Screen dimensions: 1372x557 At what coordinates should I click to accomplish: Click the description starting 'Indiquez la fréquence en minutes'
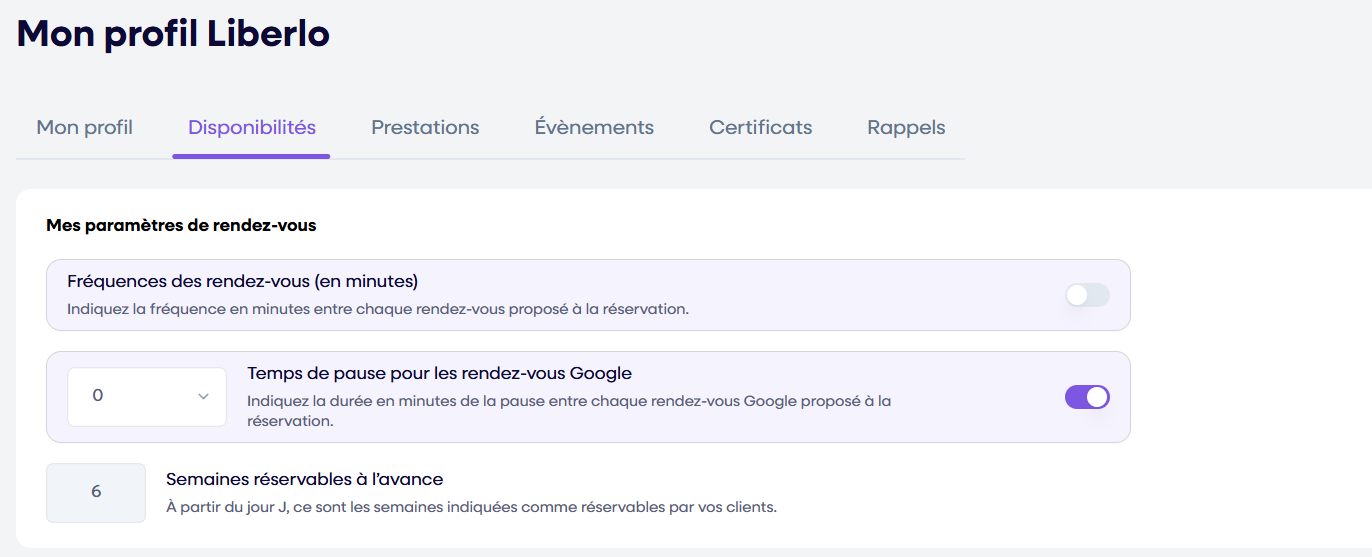[378, 309]
